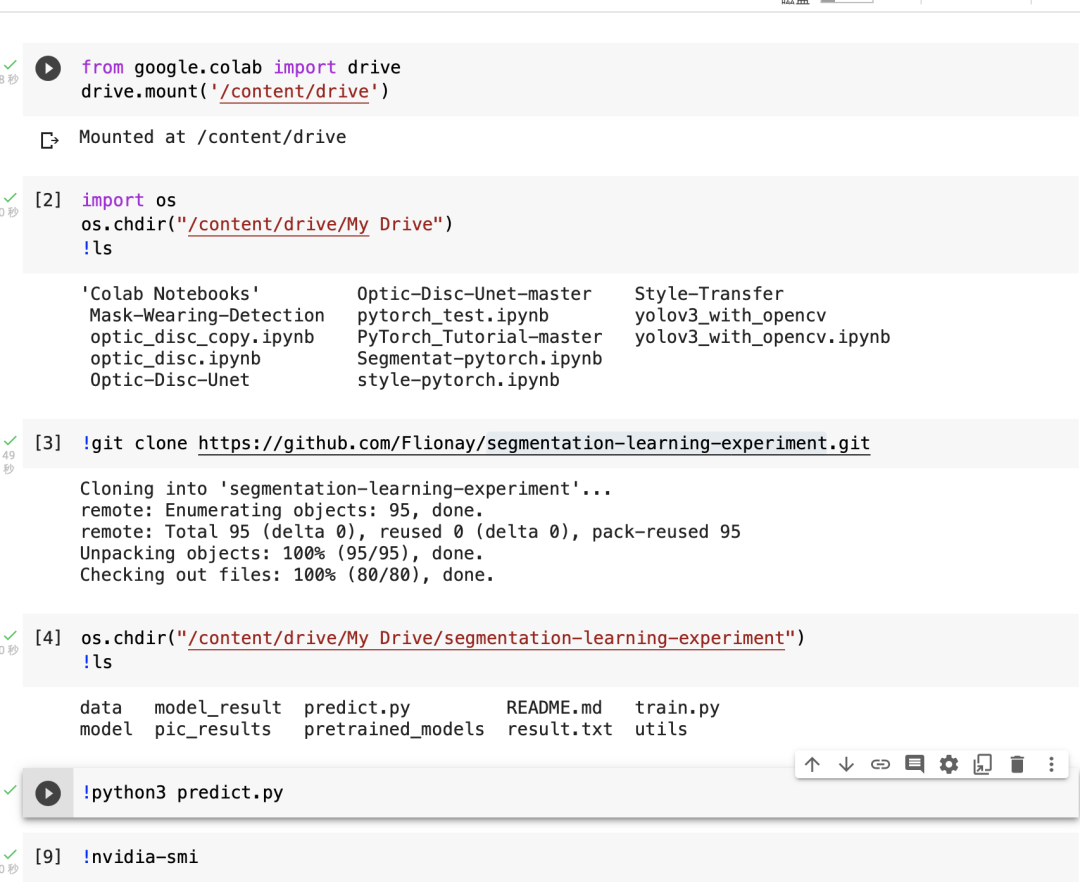Select cell [4] execution count
This screenshot has width=1080, height=882.
[x=48, y=638]
